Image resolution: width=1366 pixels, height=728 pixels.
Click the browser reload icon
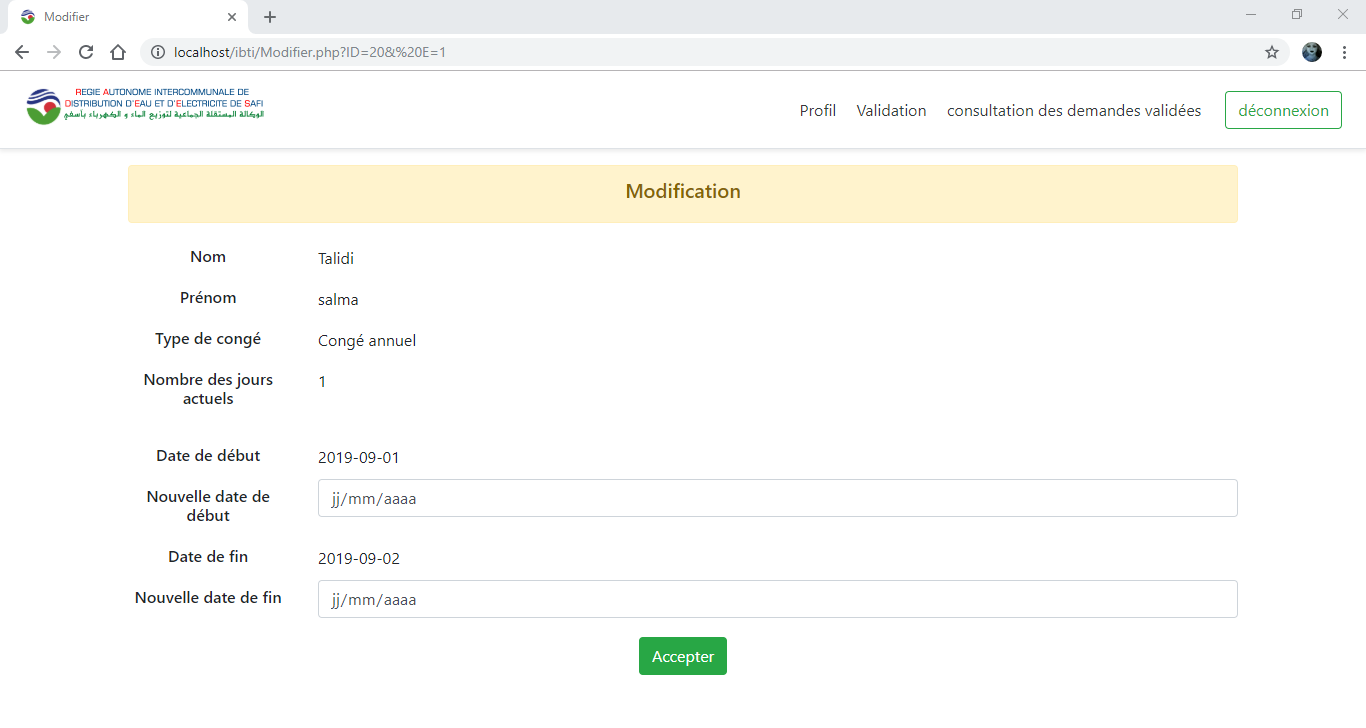[x=86, y=51]
